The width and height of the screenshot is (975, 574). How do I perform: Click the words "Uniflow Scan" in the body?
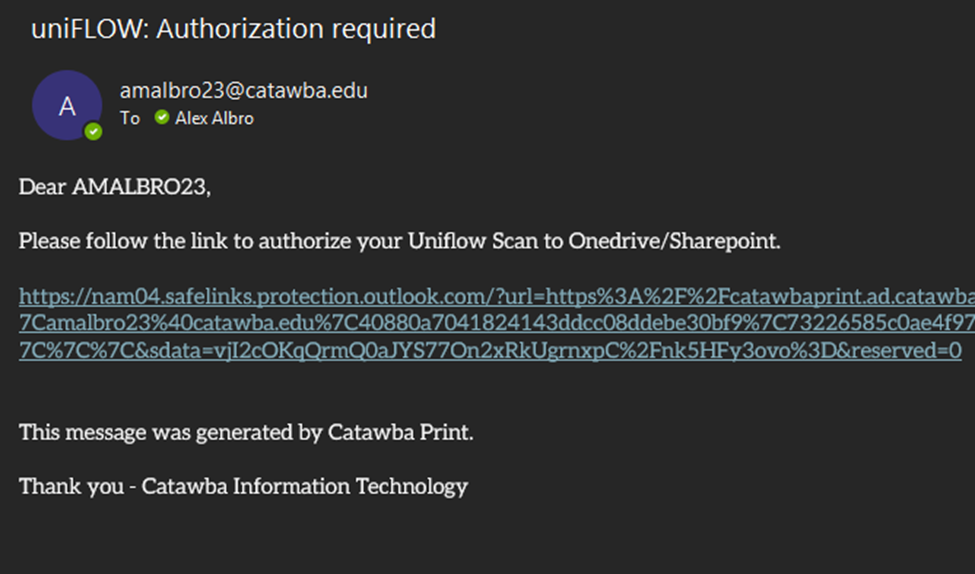[473, 241]
